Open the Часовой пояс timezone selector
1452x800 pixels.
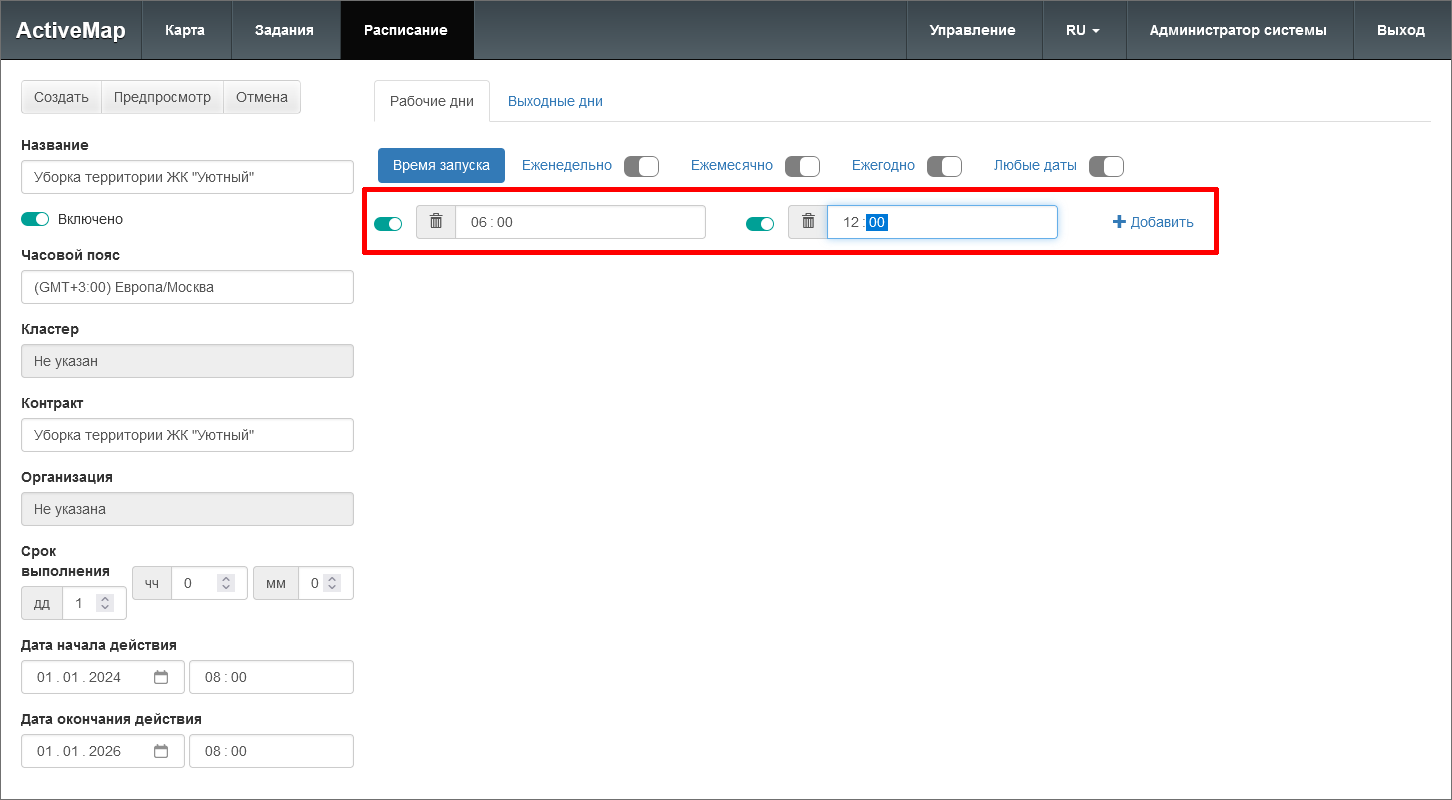coord(187,287)
